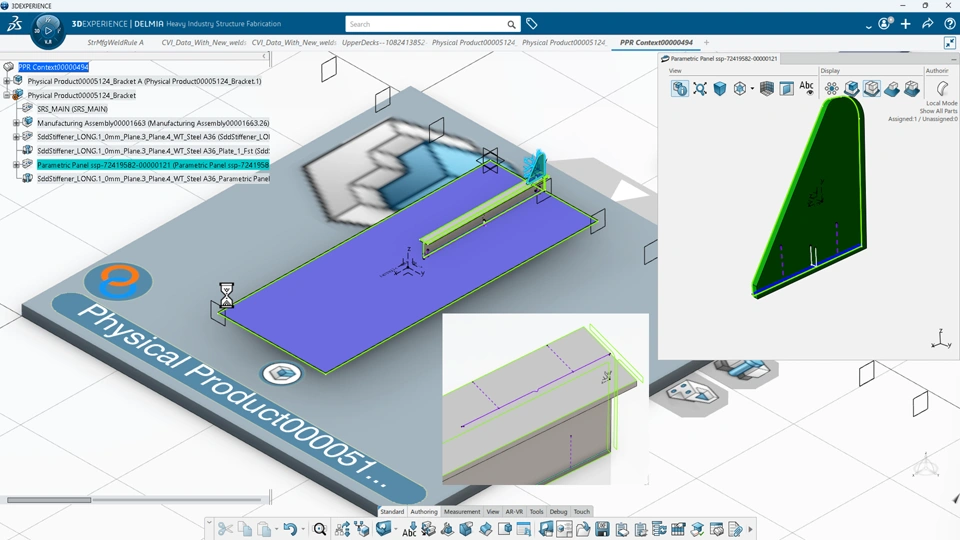Open the compass play button
Screen dimensions: 960x540
click(x=48, y=31)
